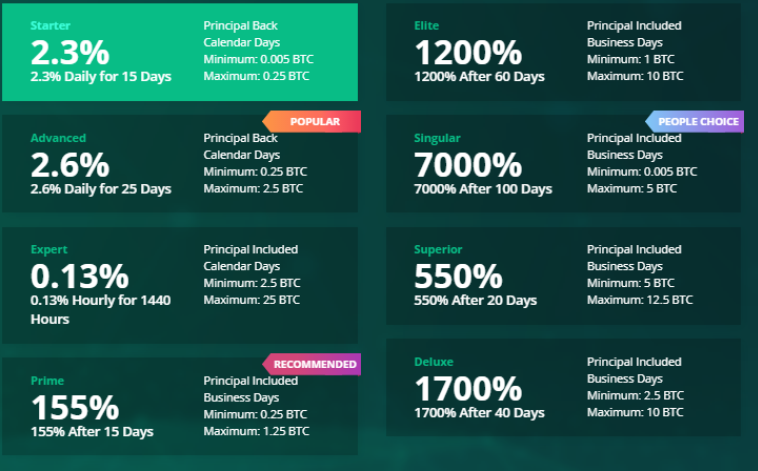Click the Singular plan name label
Viewport: 758px width, 471px height.
[x=437, y=138]
